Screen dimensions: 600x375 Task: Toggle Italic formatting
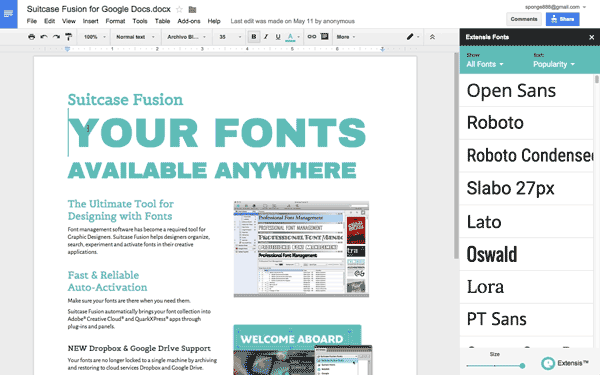266,37
